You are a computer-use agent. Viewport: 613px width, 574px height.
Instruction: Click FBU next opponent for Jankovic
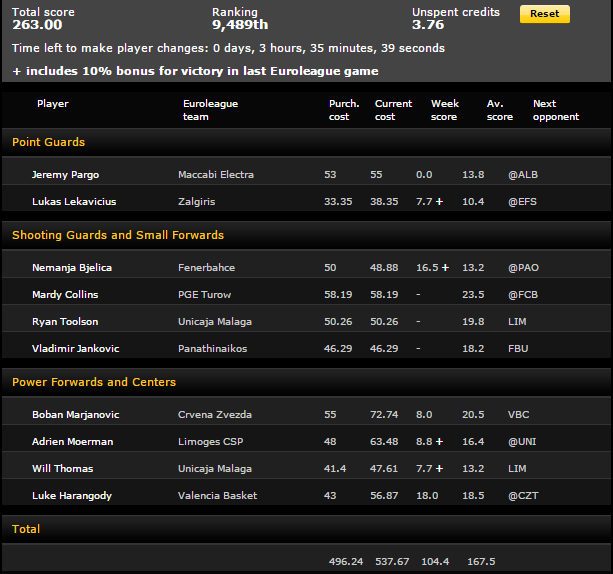click(x=518, y=349)
